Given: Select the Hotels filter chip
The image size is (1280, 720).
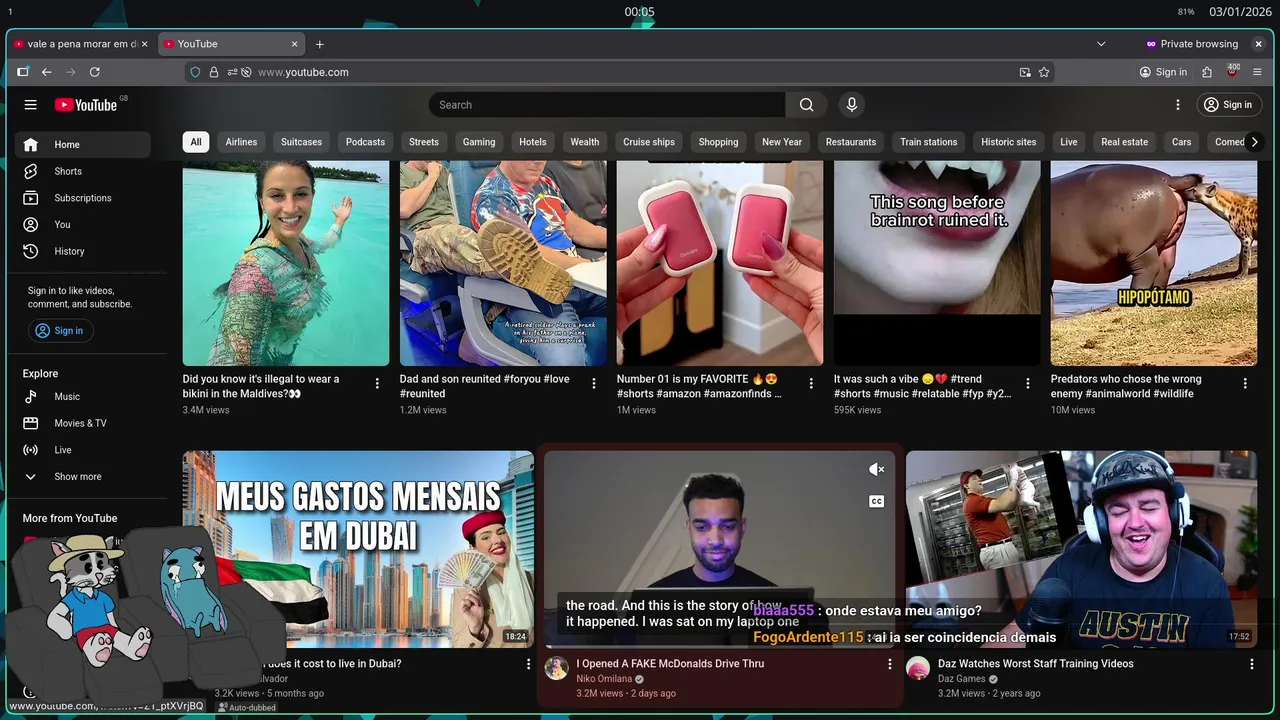Looking at the screenshot, I should (533, 142).
